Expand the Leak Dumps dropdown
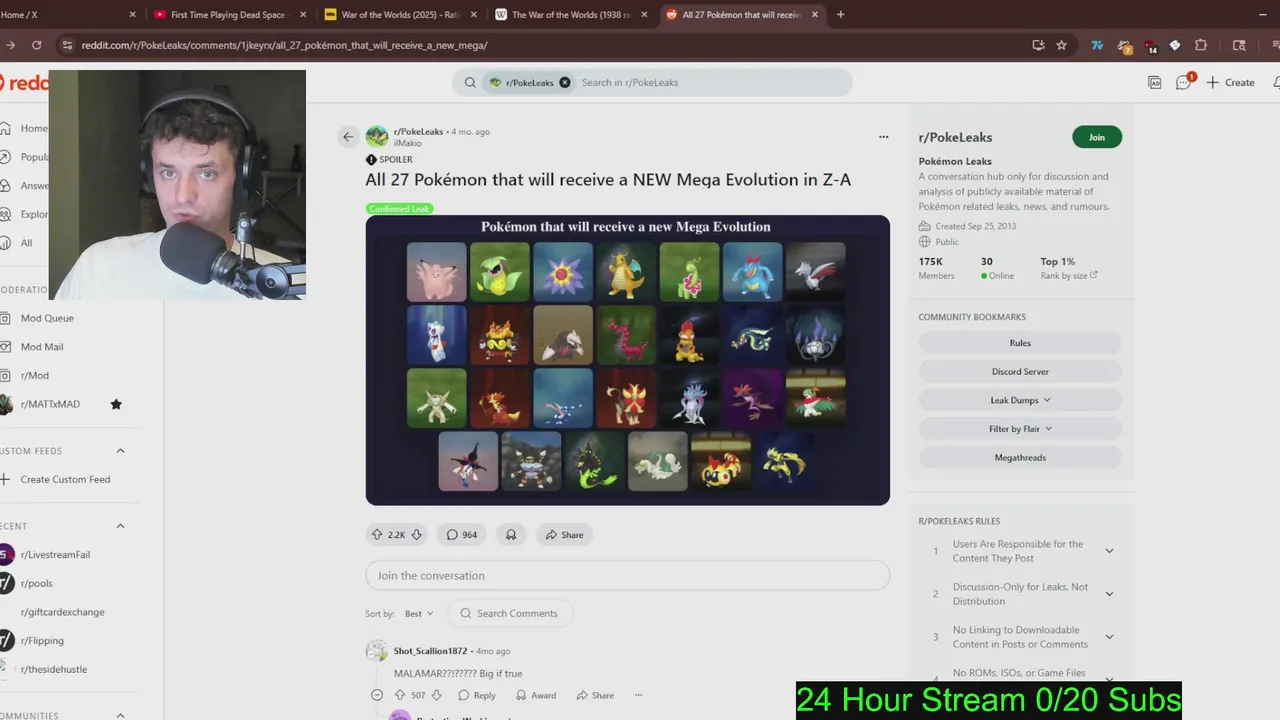 [x=1020, y=400]
